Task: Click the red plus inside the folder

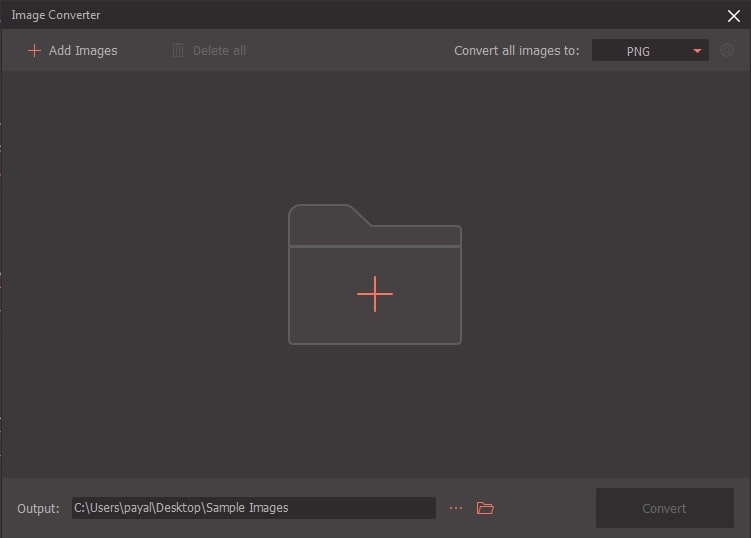Action: pos(375,294)
